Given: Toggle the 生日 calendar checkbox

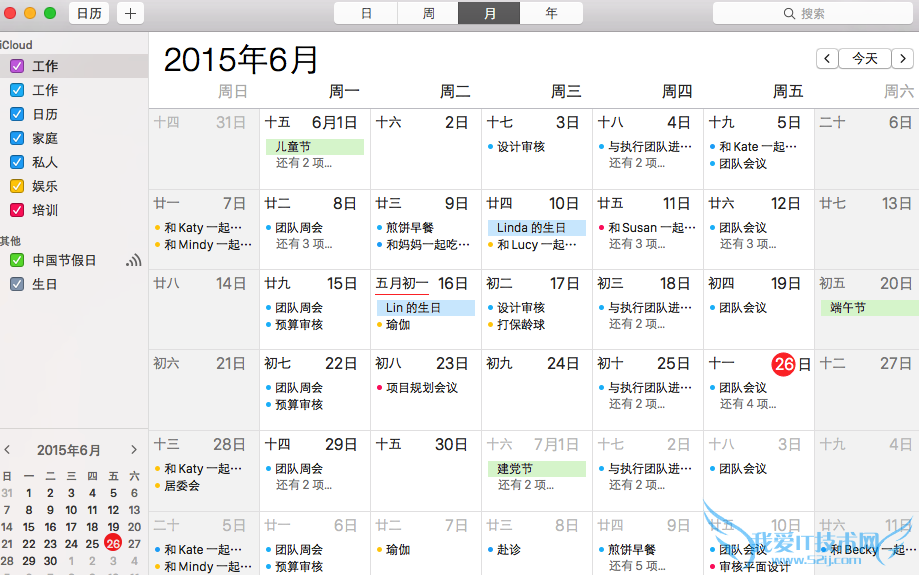Looking at the screenshot, I should (x=16, y=284).
